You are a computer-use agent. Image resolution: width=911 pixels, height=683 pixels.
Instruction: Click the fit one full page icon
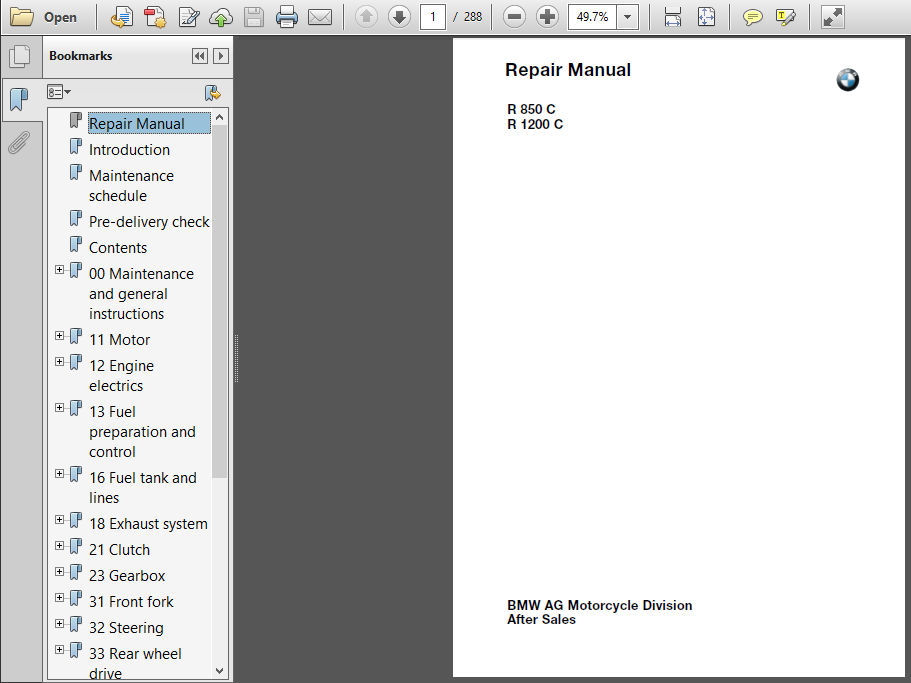(x=706, y=17)
